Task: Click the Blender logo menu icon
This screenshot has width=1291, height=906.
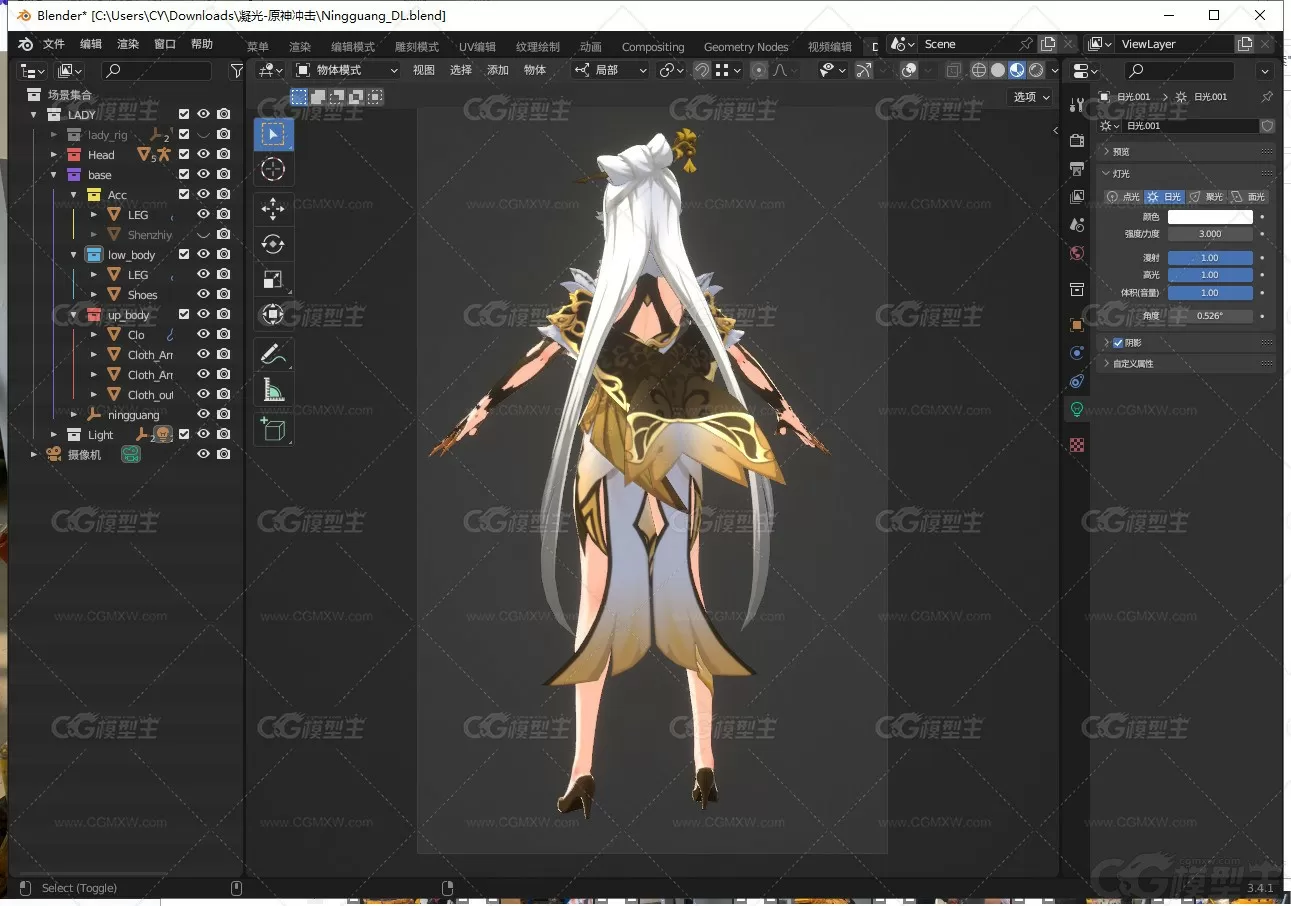Action: [26, 44]
